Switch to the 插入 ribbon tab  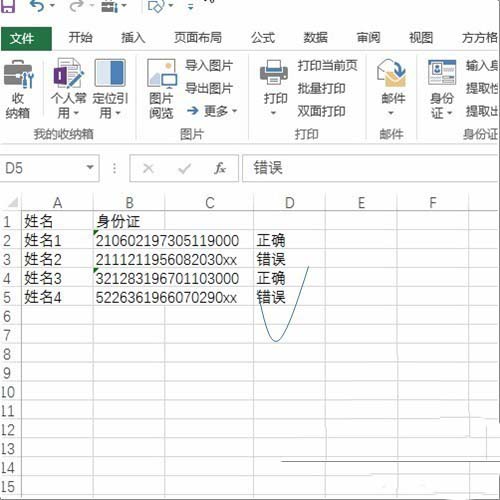tap(133, 38)
